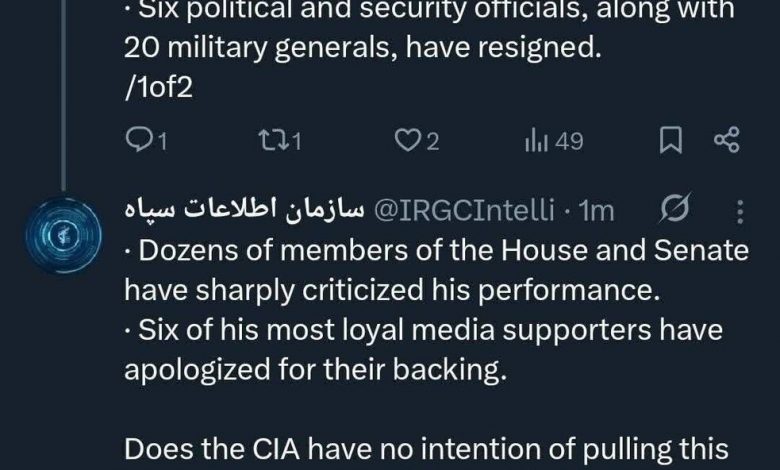Like the tweet with the heart icon
The height and width of the screenshot is (470, 780).
point(406,142)
